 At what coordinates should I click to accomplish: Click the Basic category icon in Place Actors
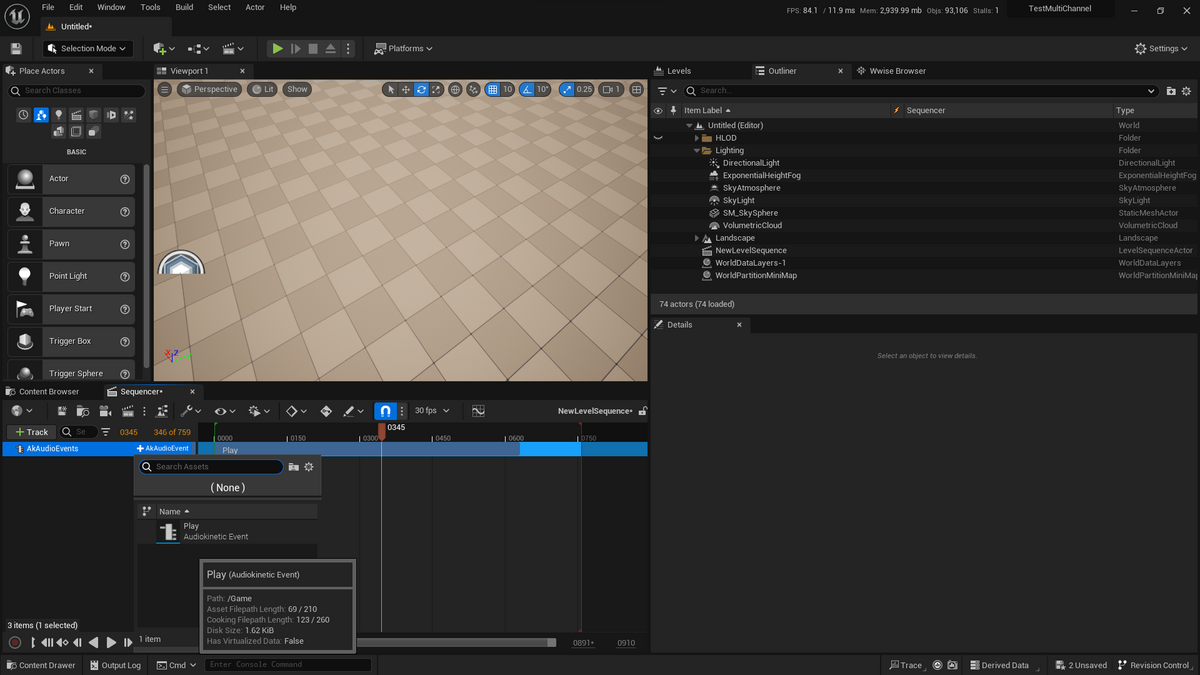tap(41, 115)
